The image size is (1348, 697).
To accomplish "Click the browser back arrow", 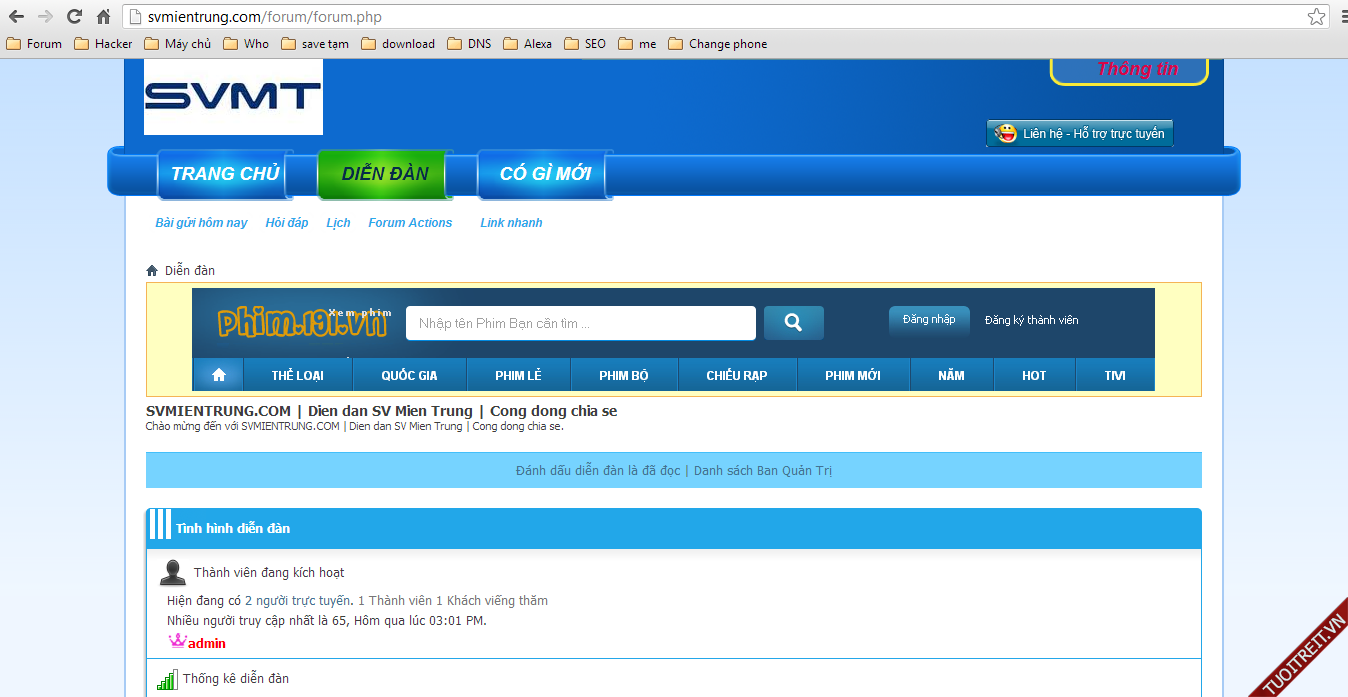I will pyautogui.click(x=16, y=16).
